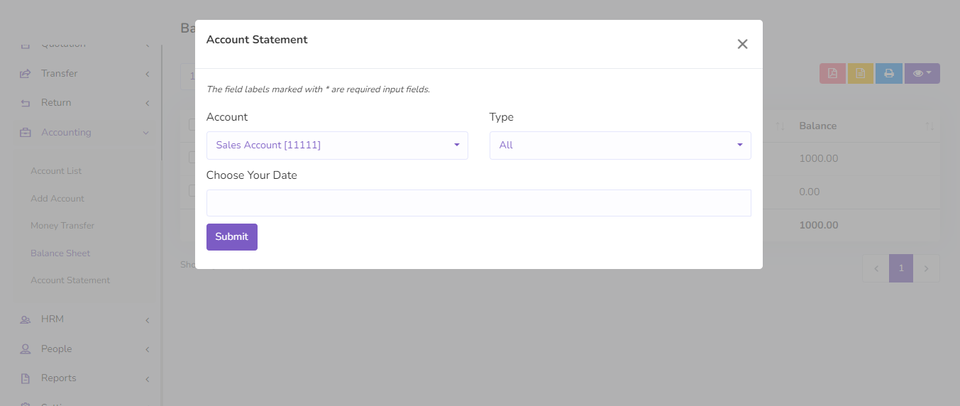Click the blue print icon

tap(888, 73)
